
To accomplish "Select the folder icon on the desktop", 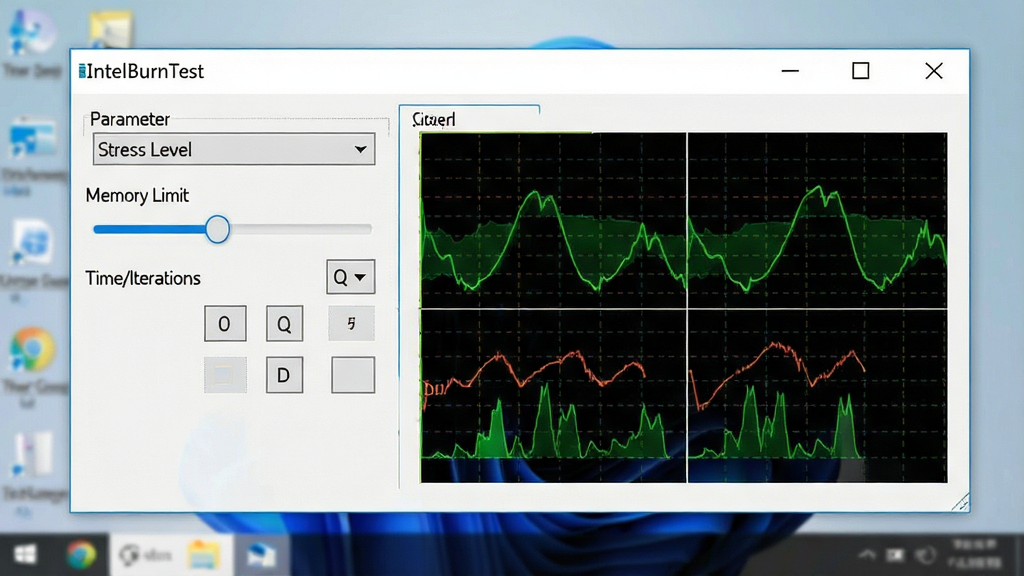I will click(x=111, y=29).
